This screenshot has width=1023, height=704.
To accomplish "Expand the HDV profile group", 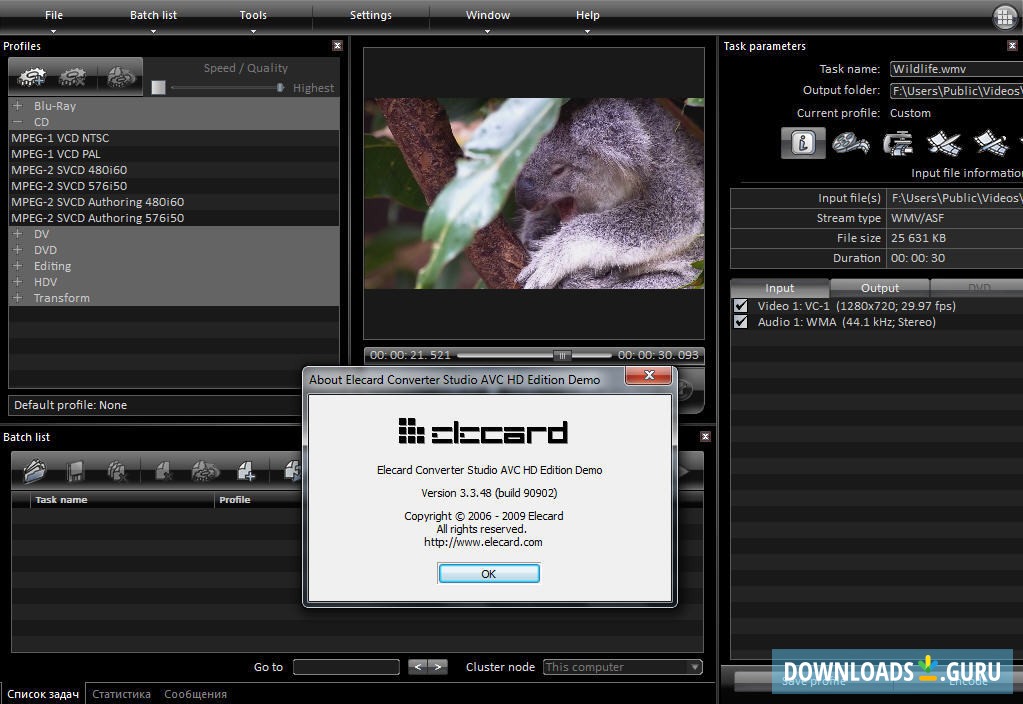I will 18,282.
